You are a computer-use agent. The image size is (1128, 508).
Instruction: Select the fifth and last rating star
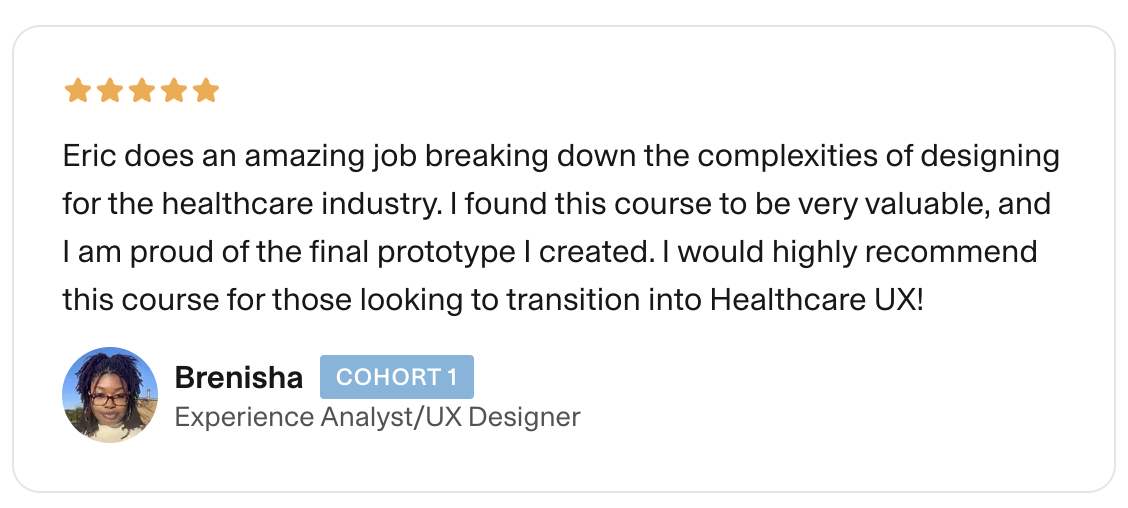click(205, 91)
